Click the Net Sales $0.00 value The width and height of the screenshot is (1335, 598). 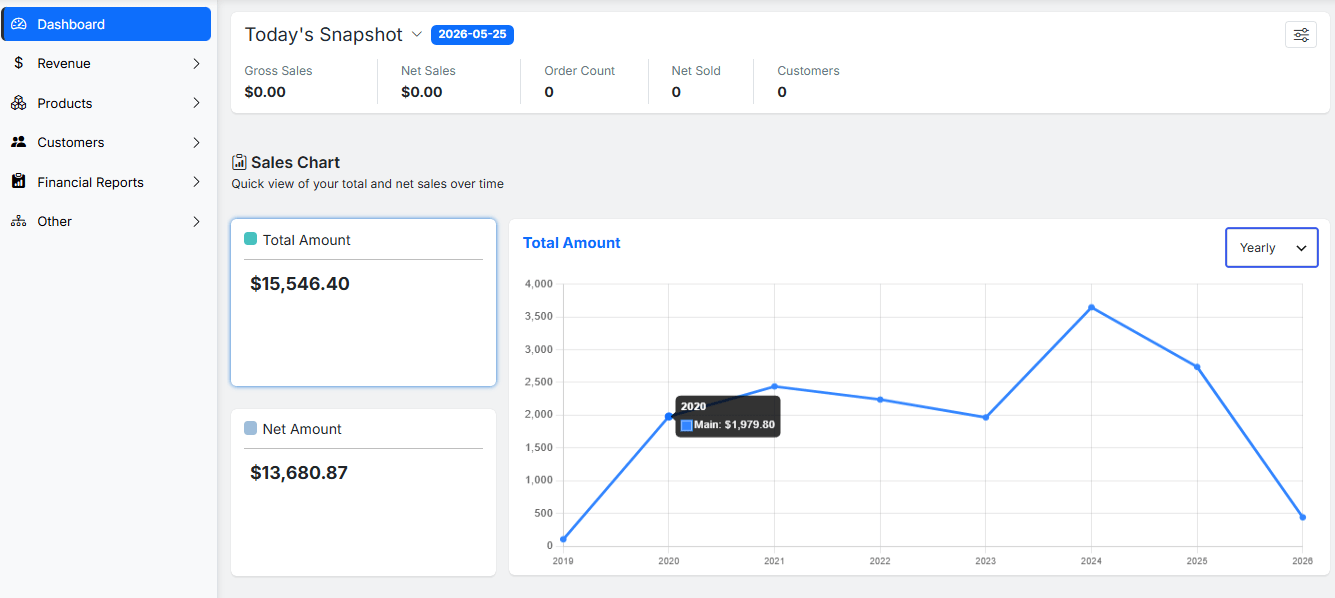pos(422,92)
